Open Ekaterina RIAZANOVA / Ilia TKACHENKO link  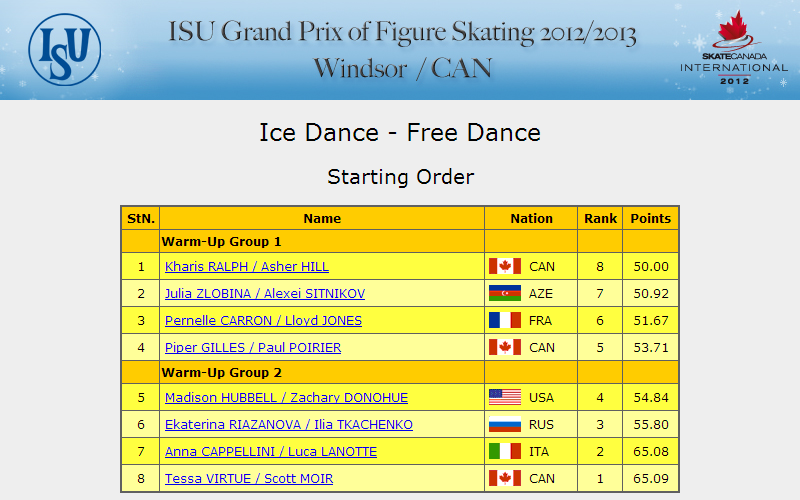click(x=289, y=424)
